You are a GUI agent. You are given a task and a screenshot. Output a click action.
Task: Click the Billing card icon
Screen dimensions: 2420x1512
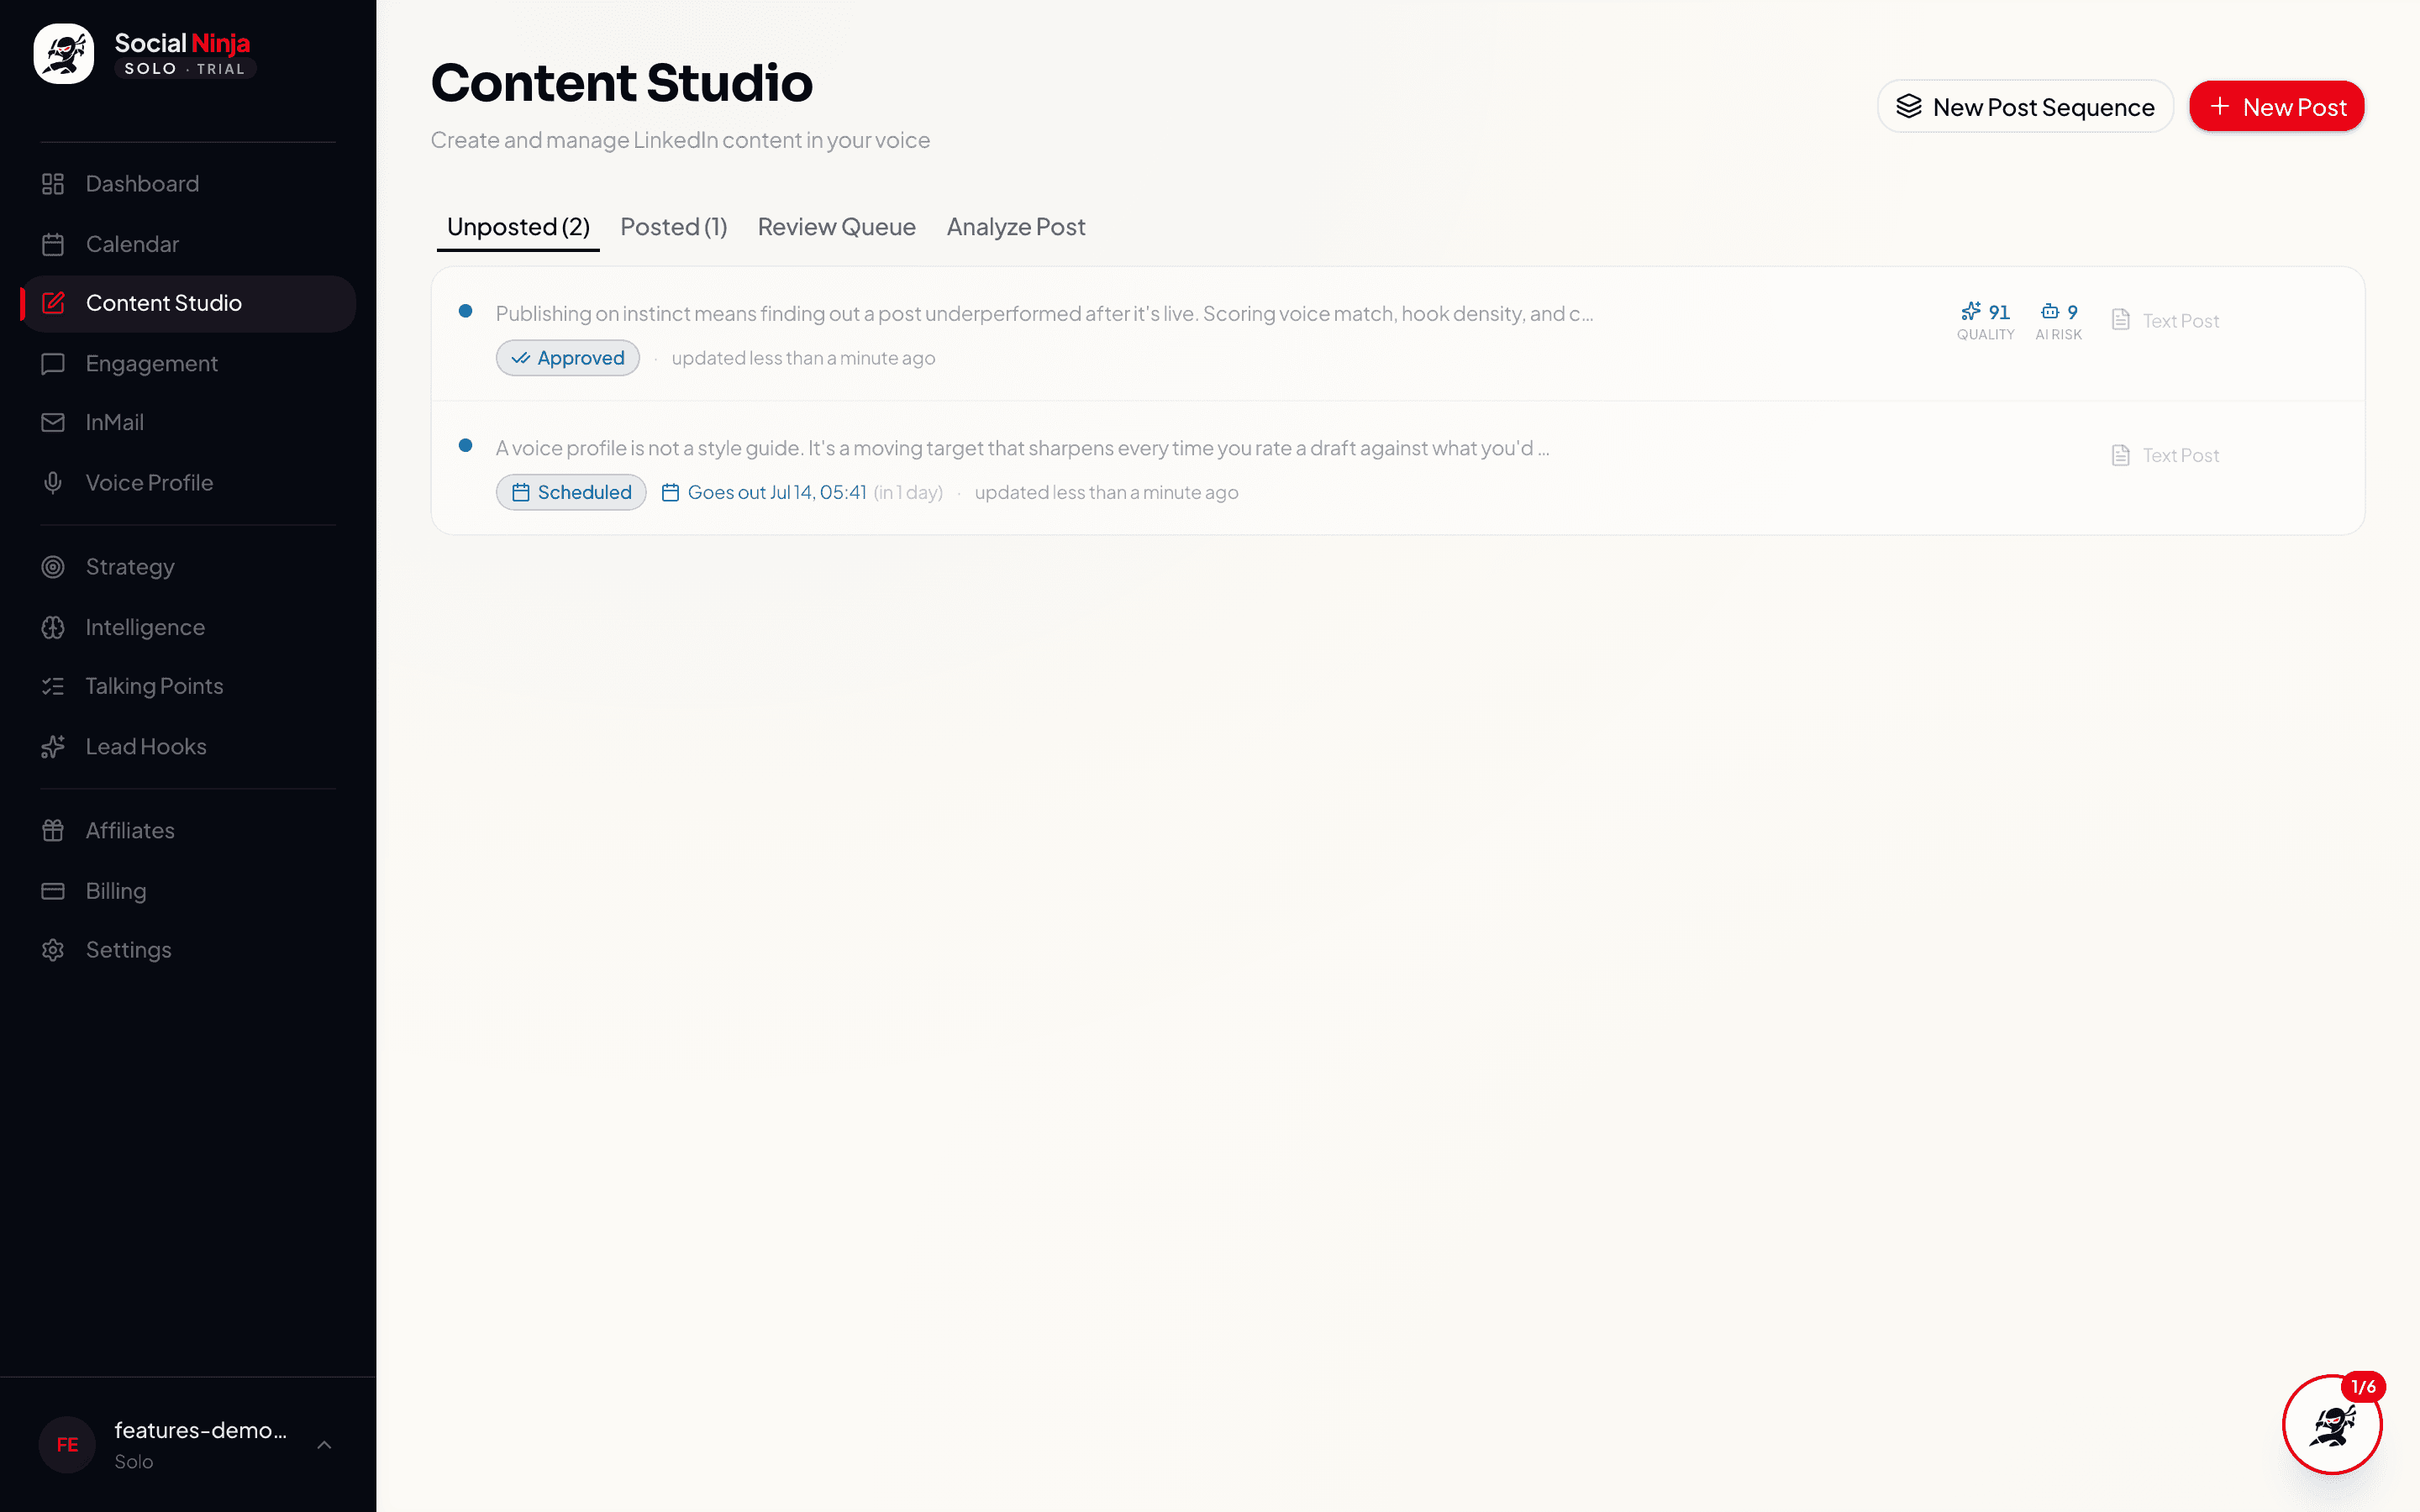pyautogui.click(x=53, y=891)
